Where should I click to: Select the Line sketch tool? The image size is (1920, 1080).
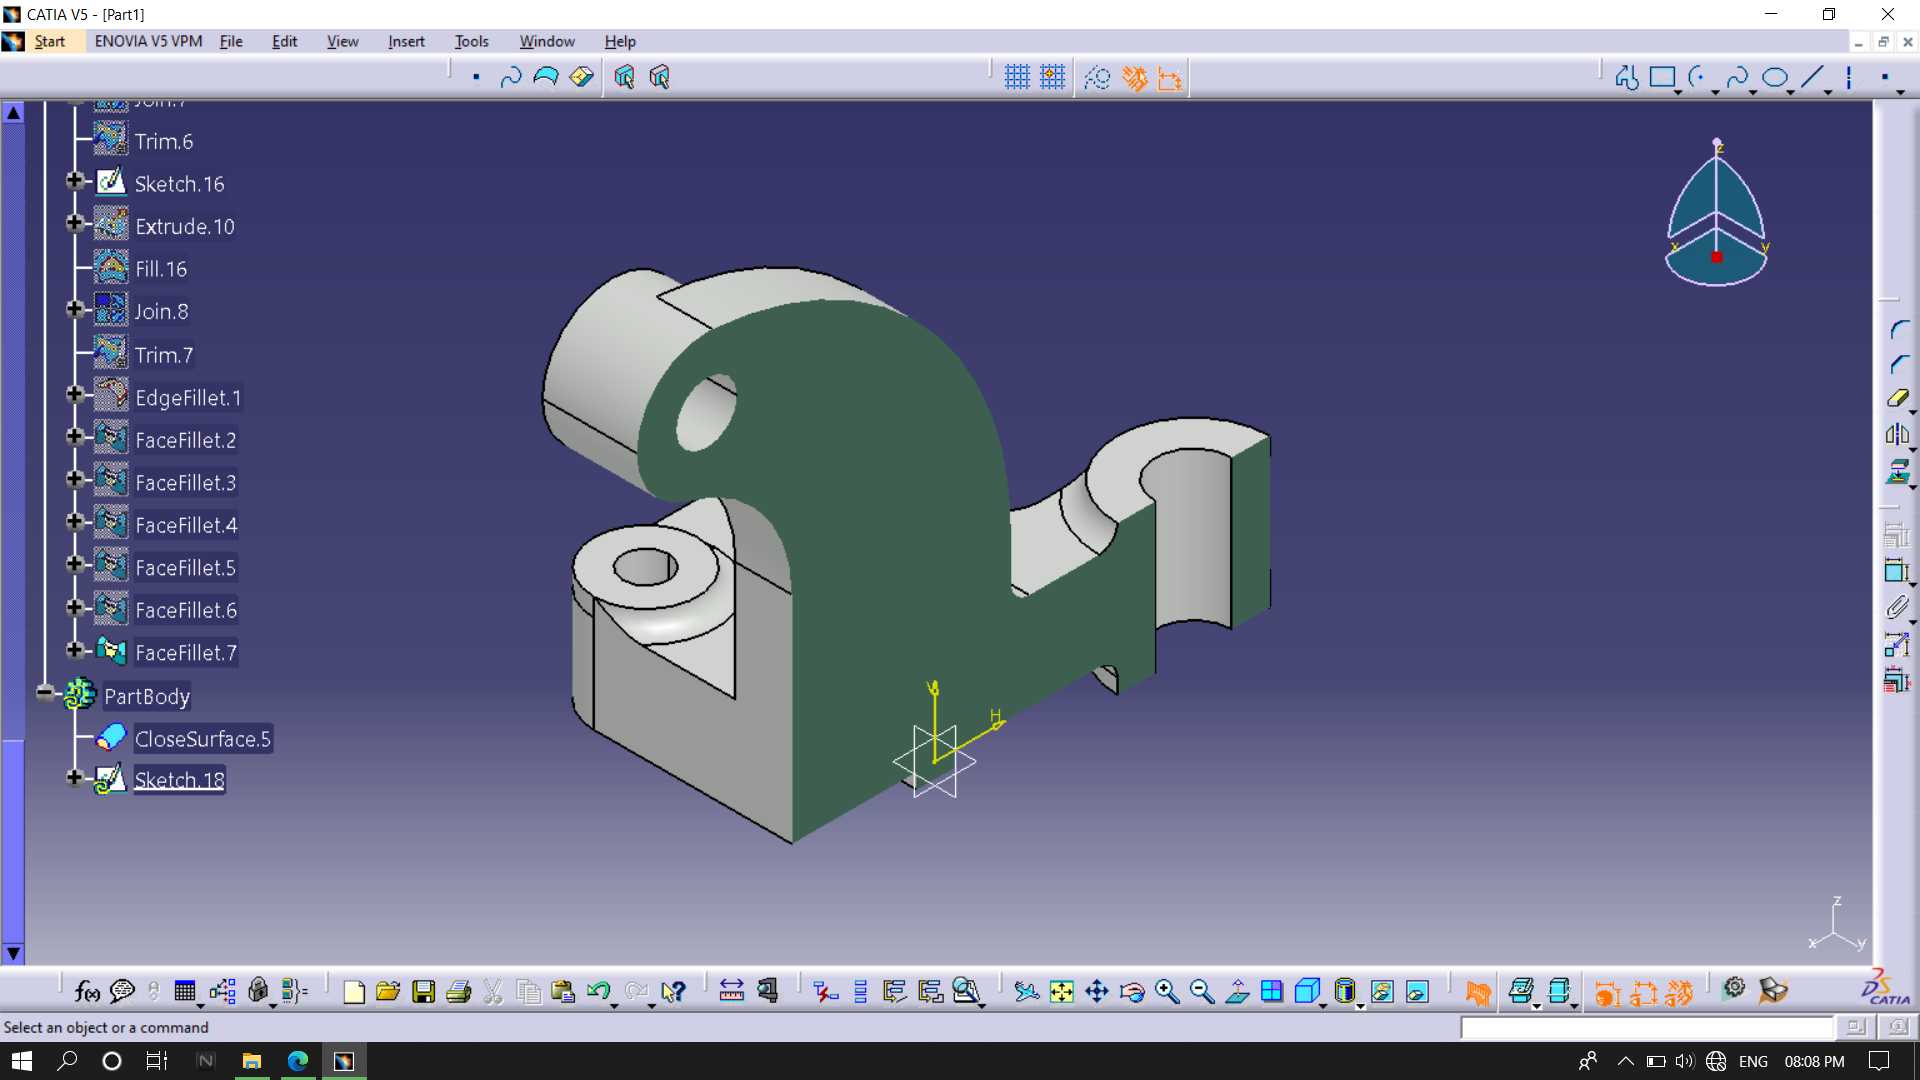click(1812, 77)
